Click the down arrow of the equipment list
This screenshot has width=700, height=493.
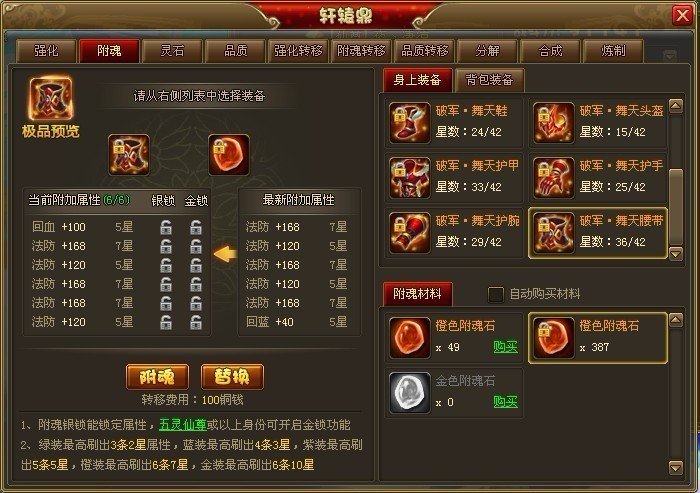point(676,253)
